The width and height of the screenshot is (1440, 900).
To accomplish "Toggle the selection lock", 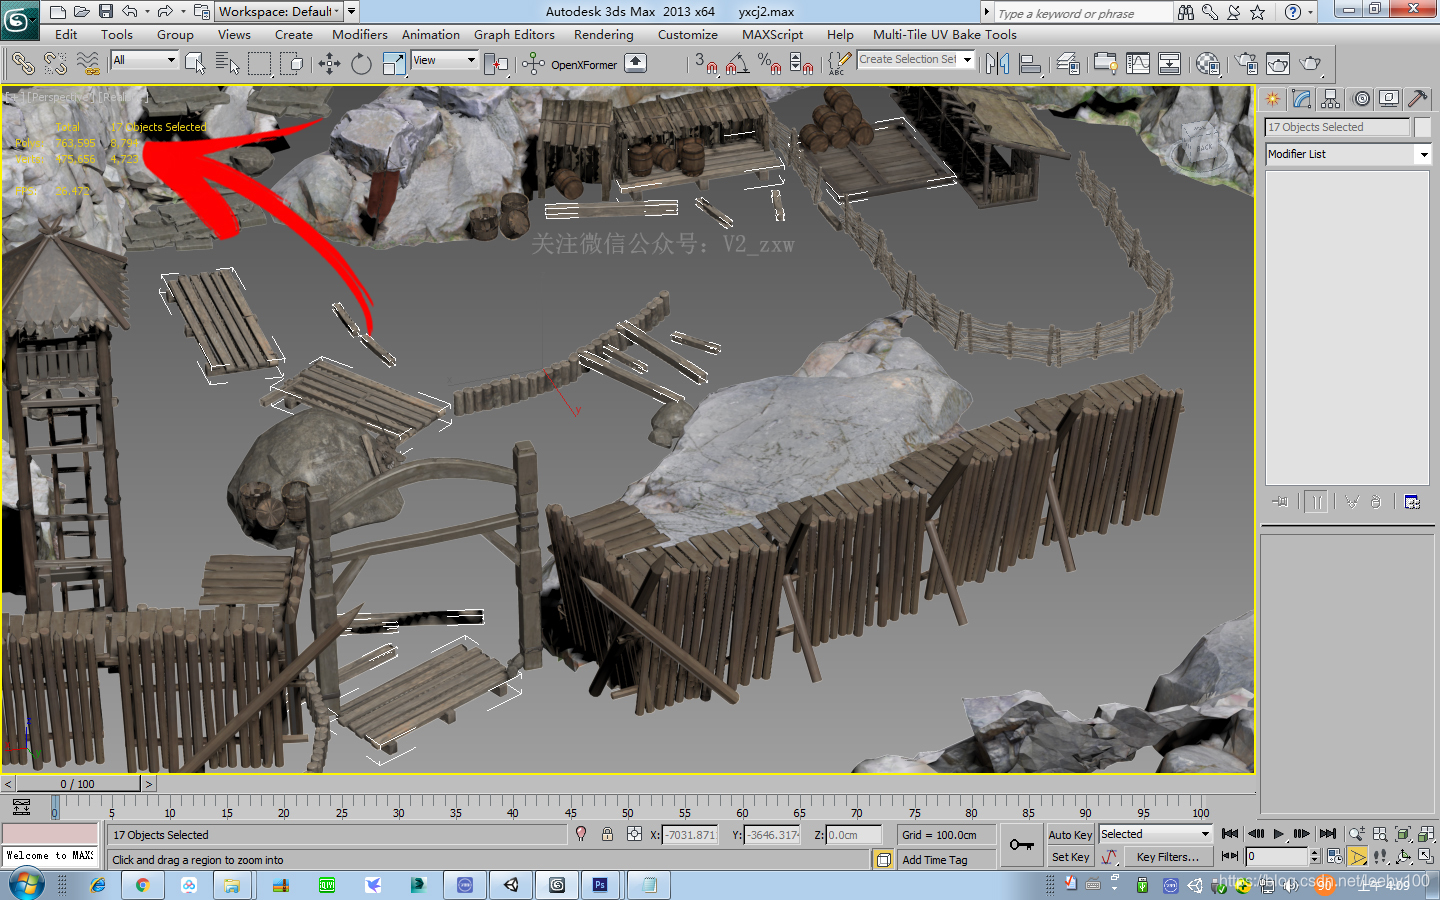I will coord(607,834).
